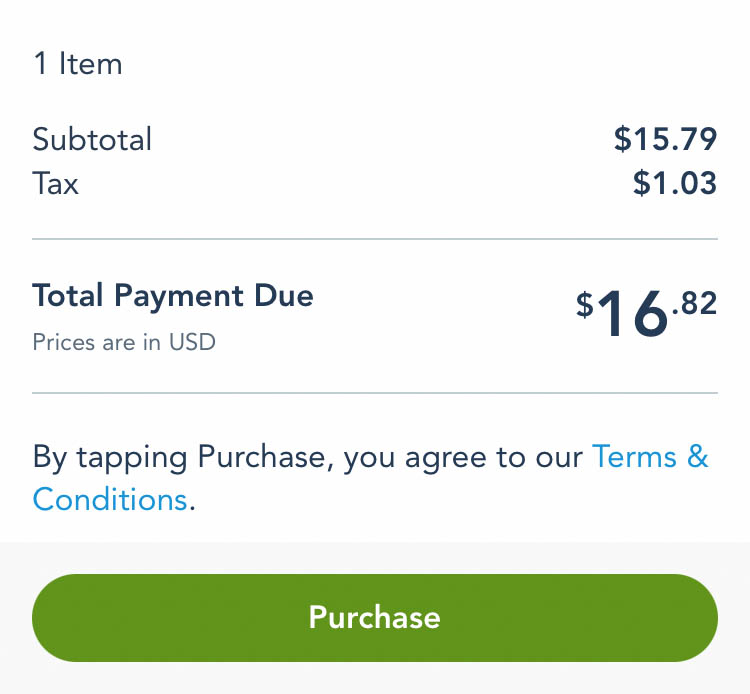Screen dimensions: 750x694
Task: Click the divider below Prices are in USD
Action: 375,393
